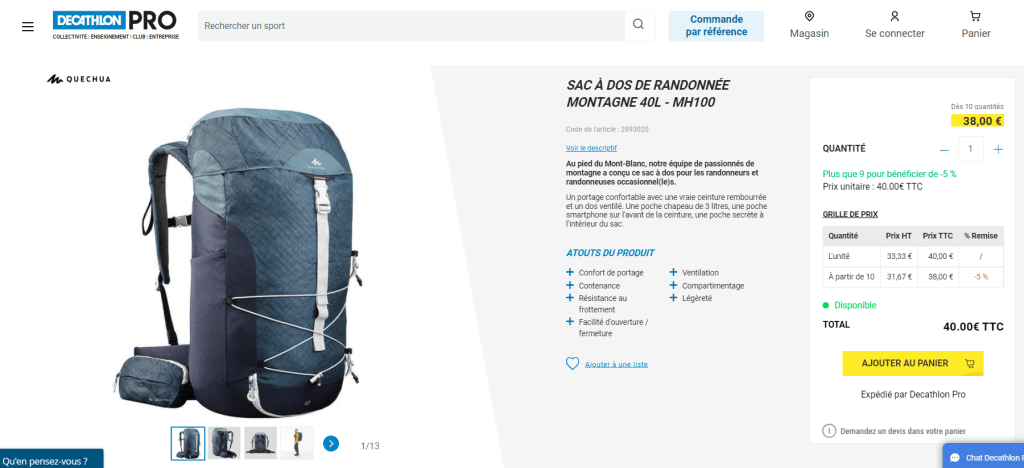Image resolution: width=1024 pixels, height=468 pixels.
Task: Open the Panier cart icon
Action: [976, 17]
